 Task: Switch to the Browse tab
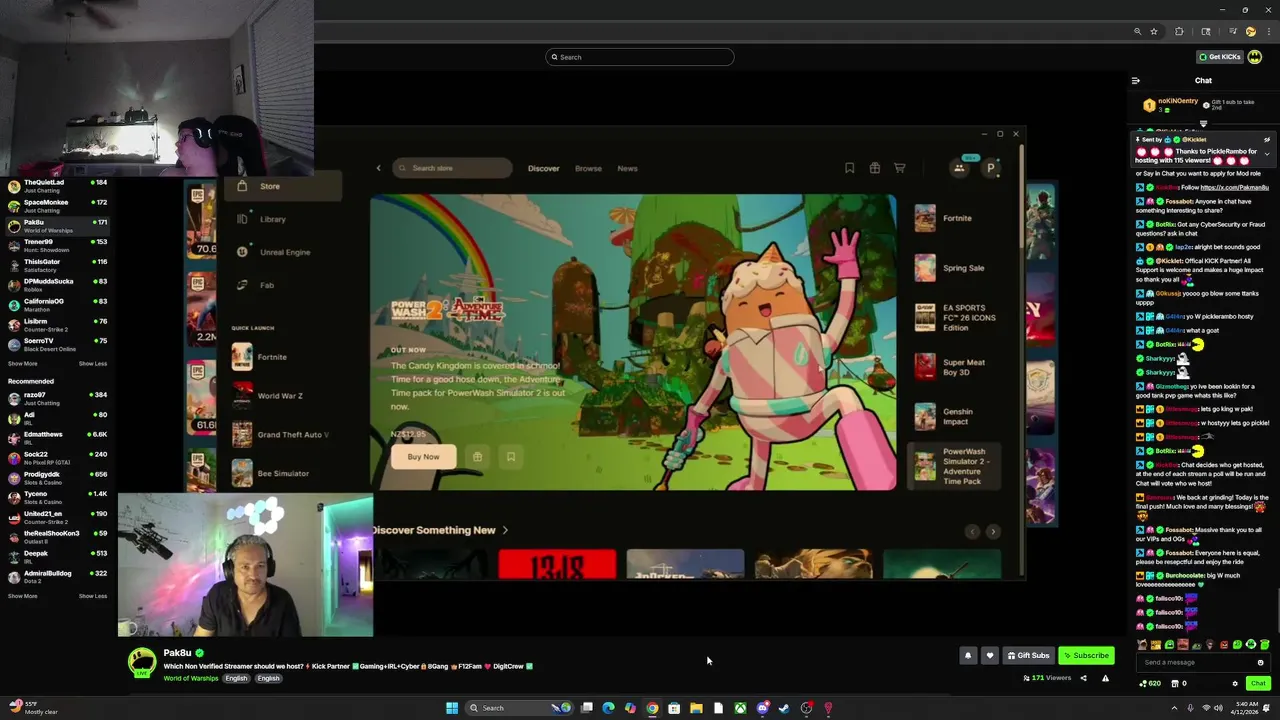[588, 168]
